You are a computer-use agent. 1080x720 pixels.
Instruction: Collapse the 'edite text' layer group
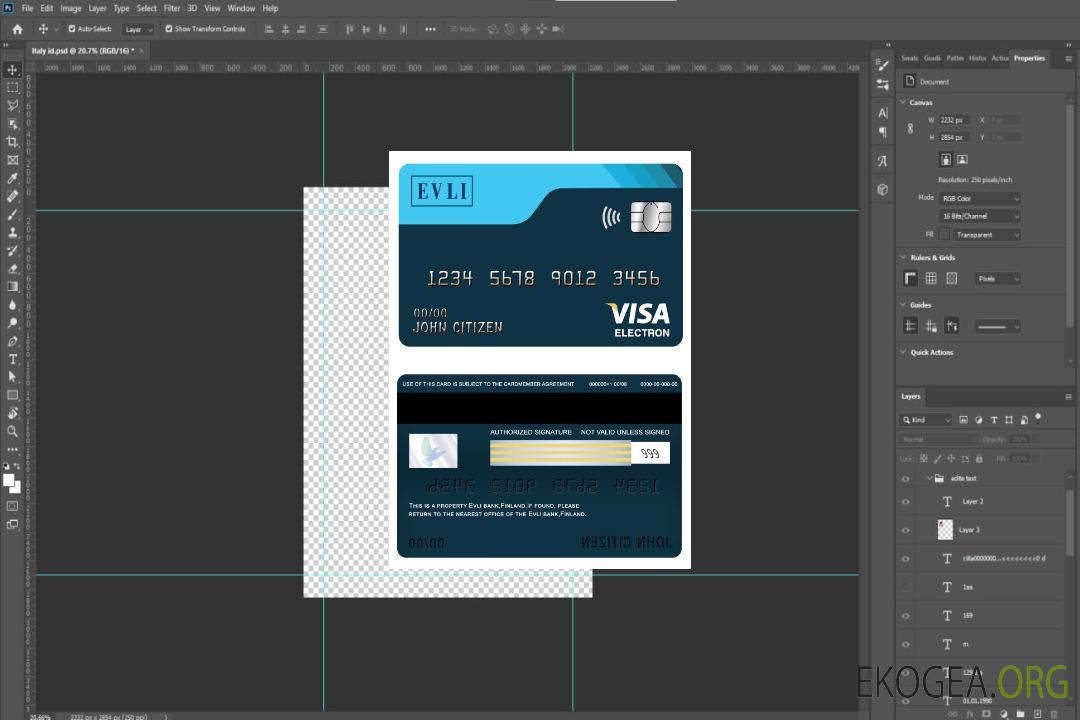(x=929, y=478)
